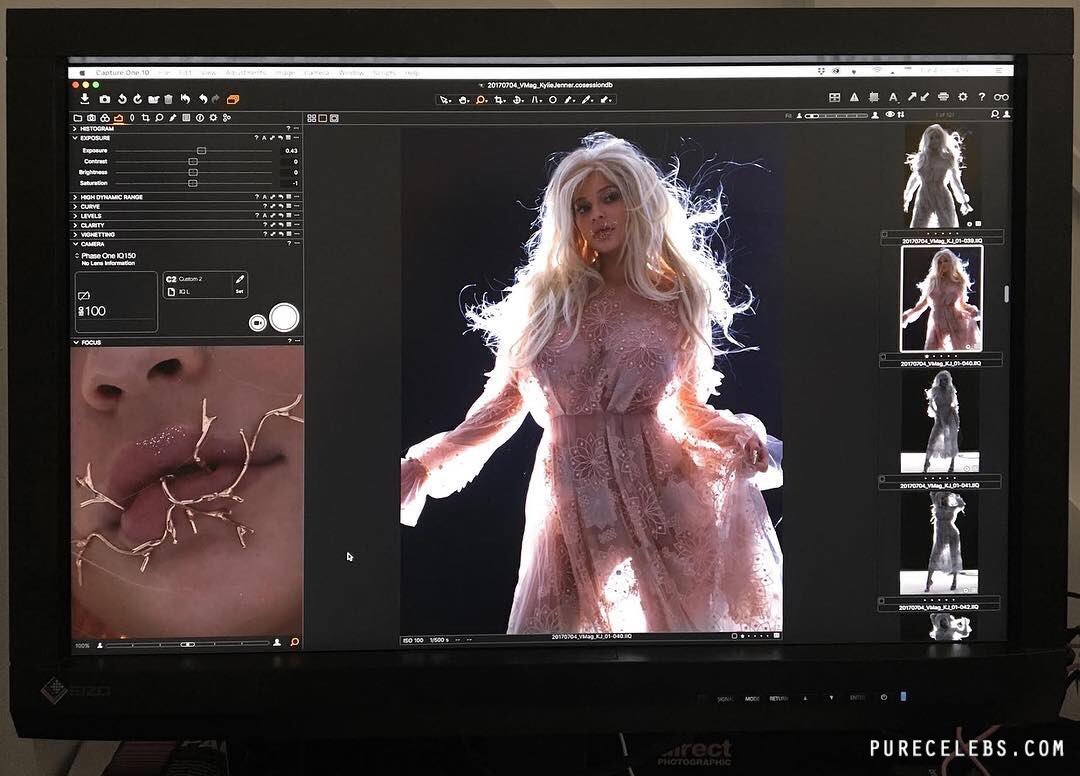Screen dimensions: 1080x776
Task: Select thumbnail 20170704_VMag_KJ_01-041.IIQ
Action: 940,422
